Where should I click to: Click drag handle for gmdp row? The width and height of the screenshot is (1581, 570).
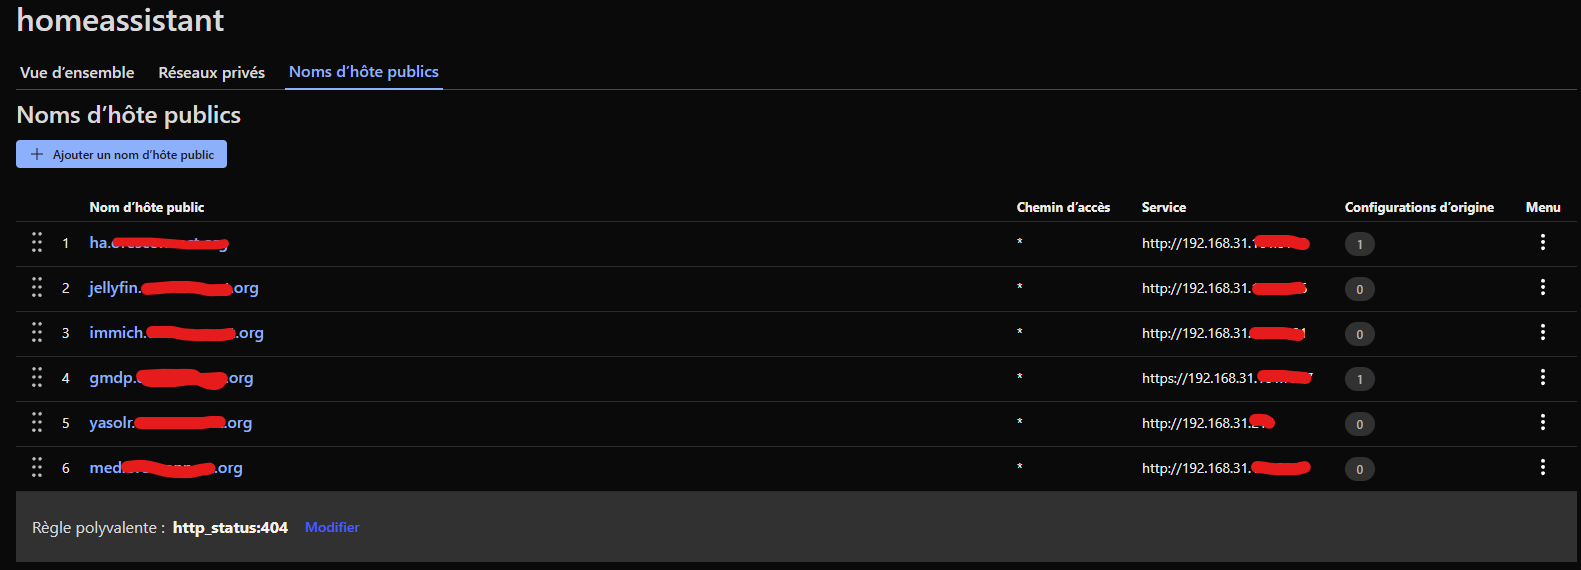(37, 378)
